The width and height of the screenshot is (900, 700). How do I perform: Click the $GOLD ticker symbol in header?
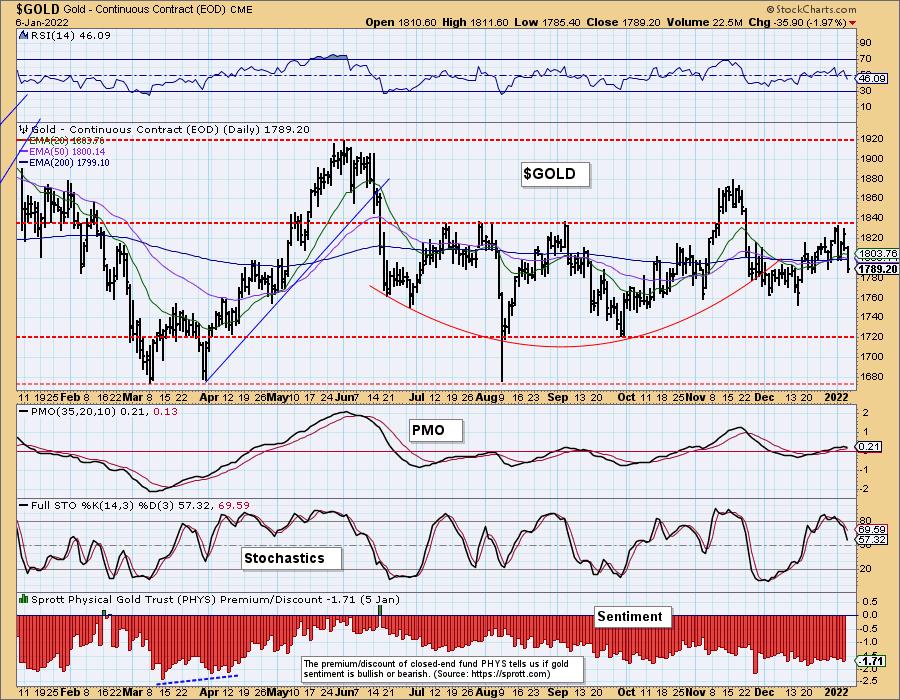[x=38, y=9]
